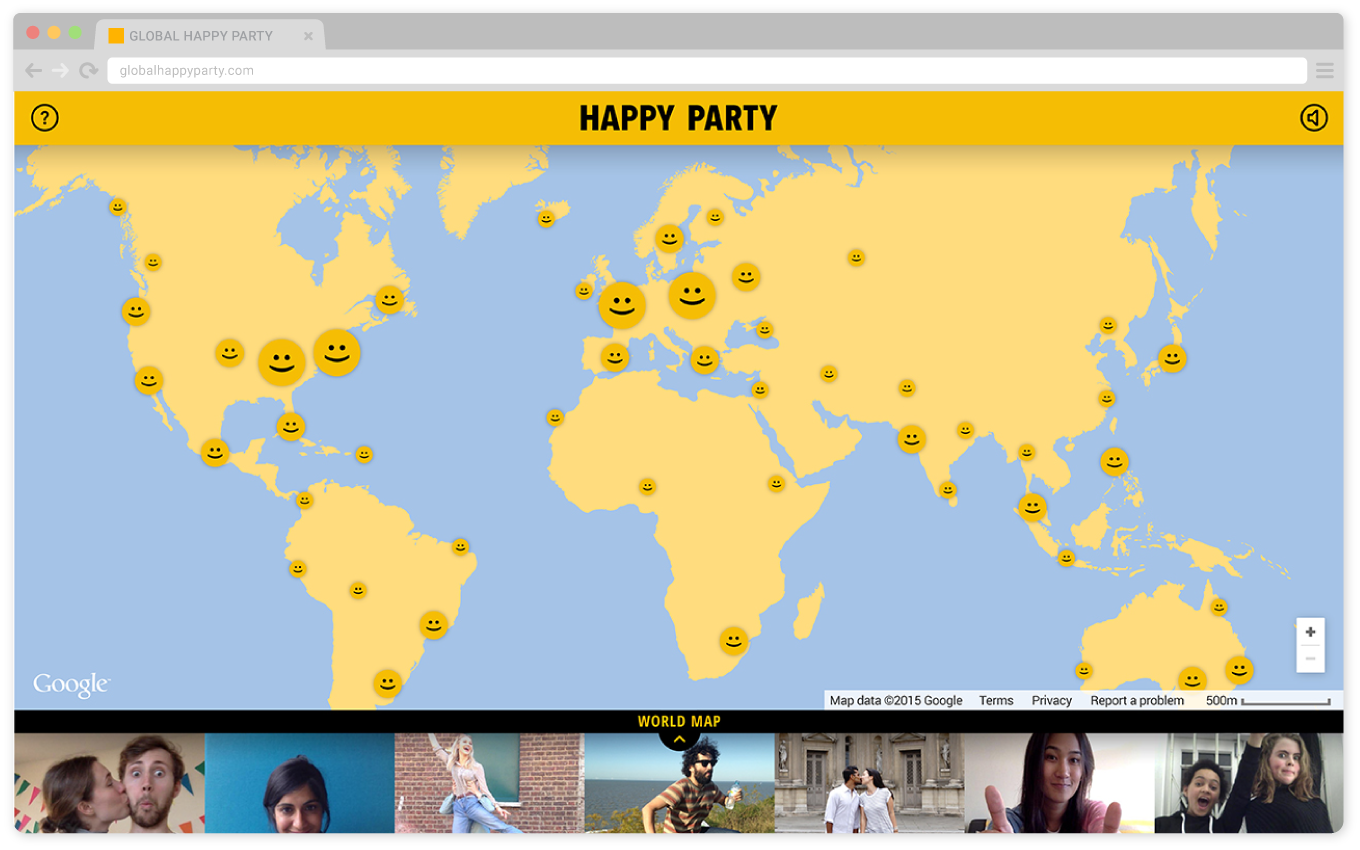Click the smiley over Alaska
1360x850 pixels.
coord(118,207)
